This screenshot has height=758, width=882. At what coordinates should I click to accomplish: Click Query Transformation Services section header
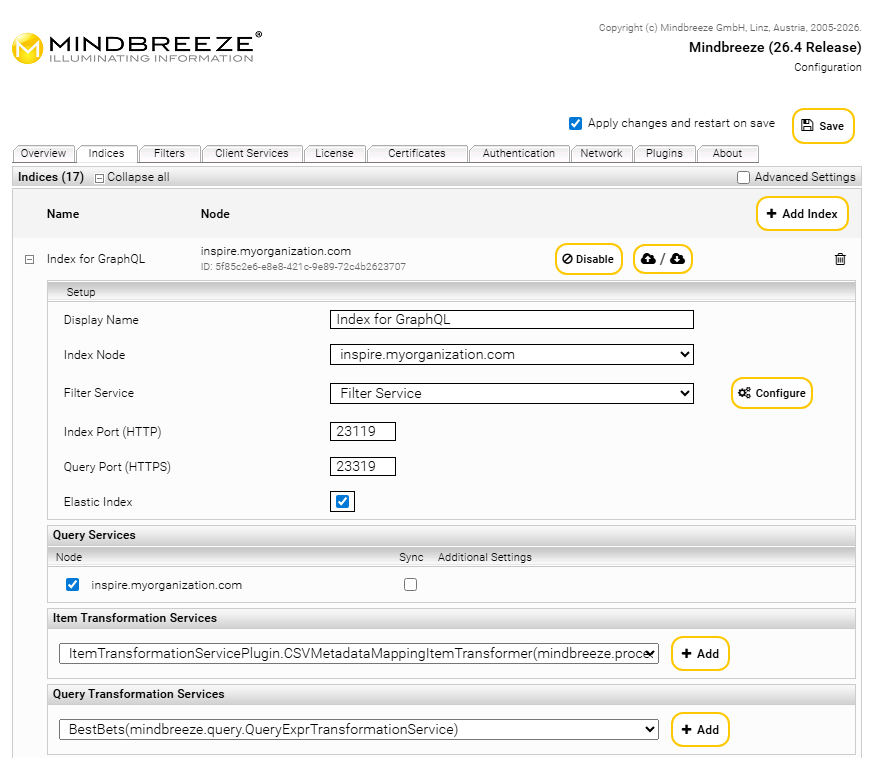tap(451, 694)
